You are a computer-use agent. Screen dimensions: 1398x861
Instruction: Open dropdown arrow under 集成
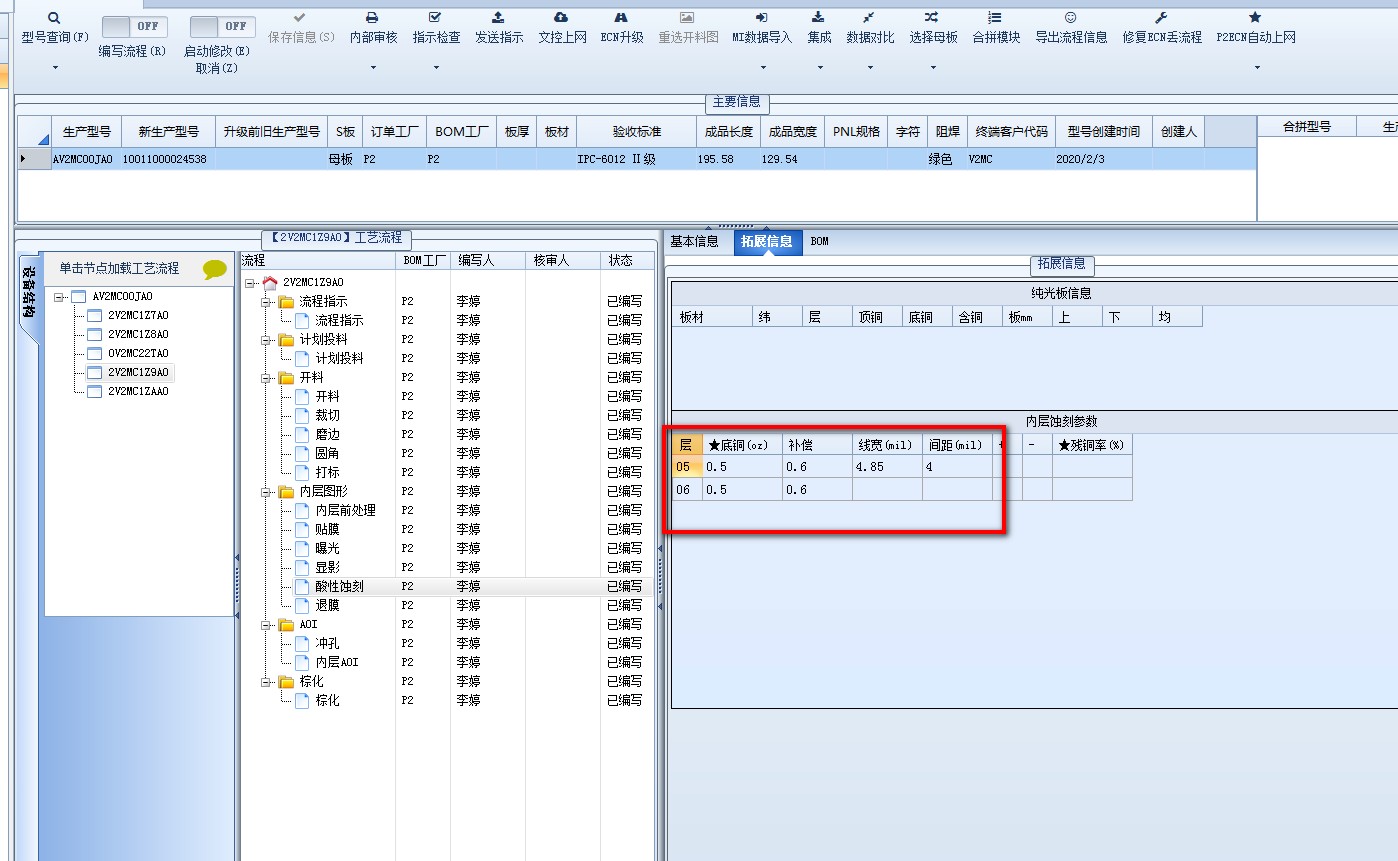tap(819, 68)
